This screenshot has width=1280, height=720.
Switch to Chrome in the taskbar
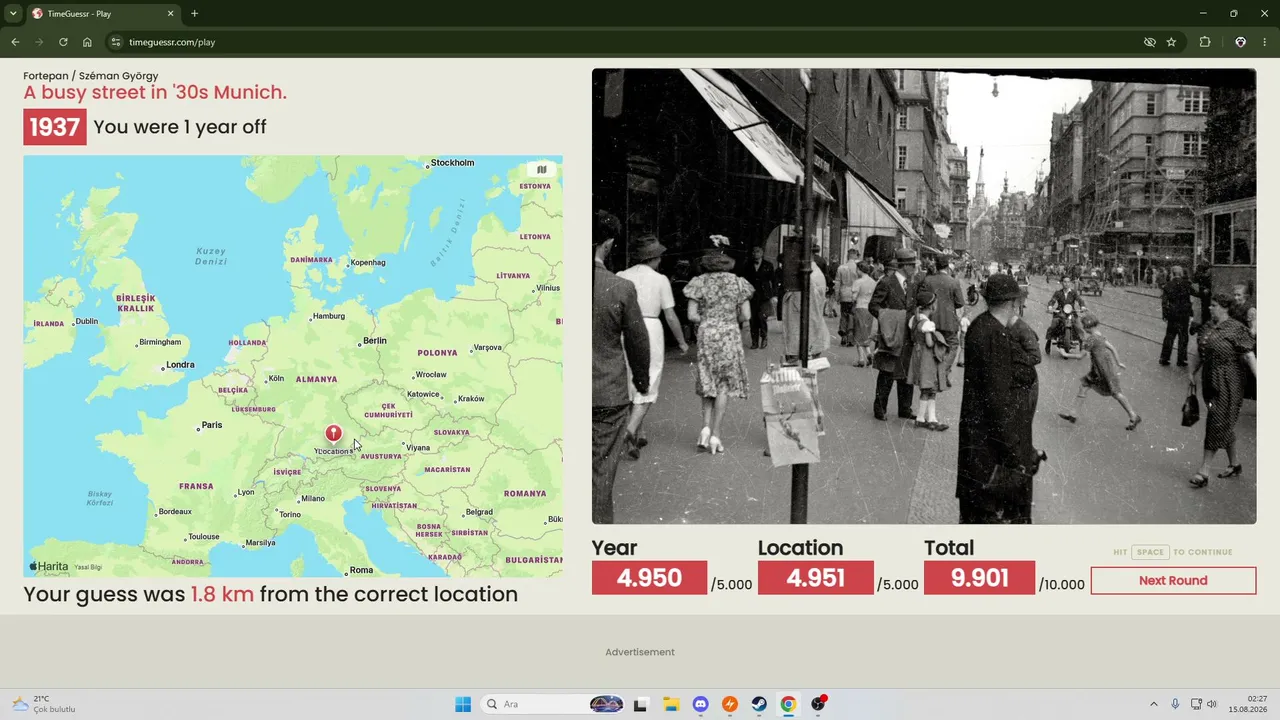tap(788, 704)
